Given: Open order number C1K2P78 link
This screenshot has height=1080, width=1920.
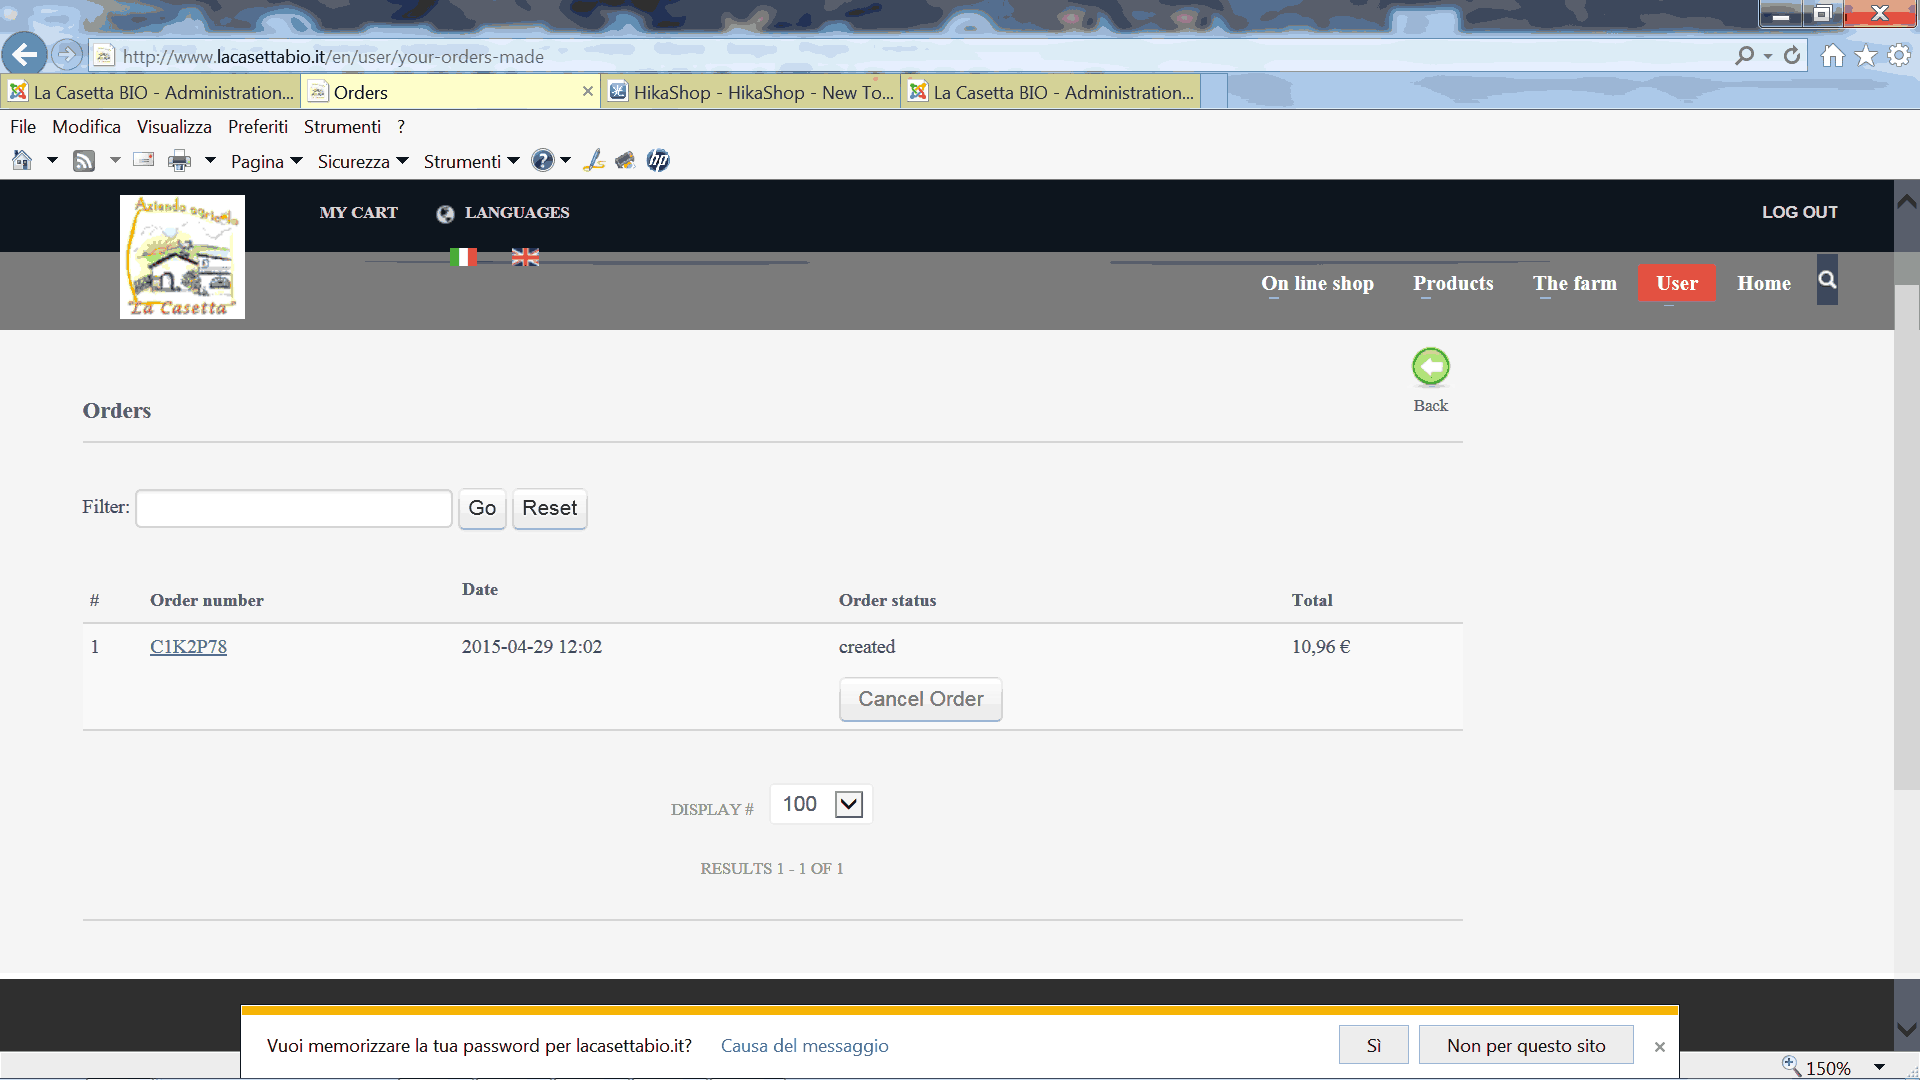Looking at the screenshot, I should [188, 647].
